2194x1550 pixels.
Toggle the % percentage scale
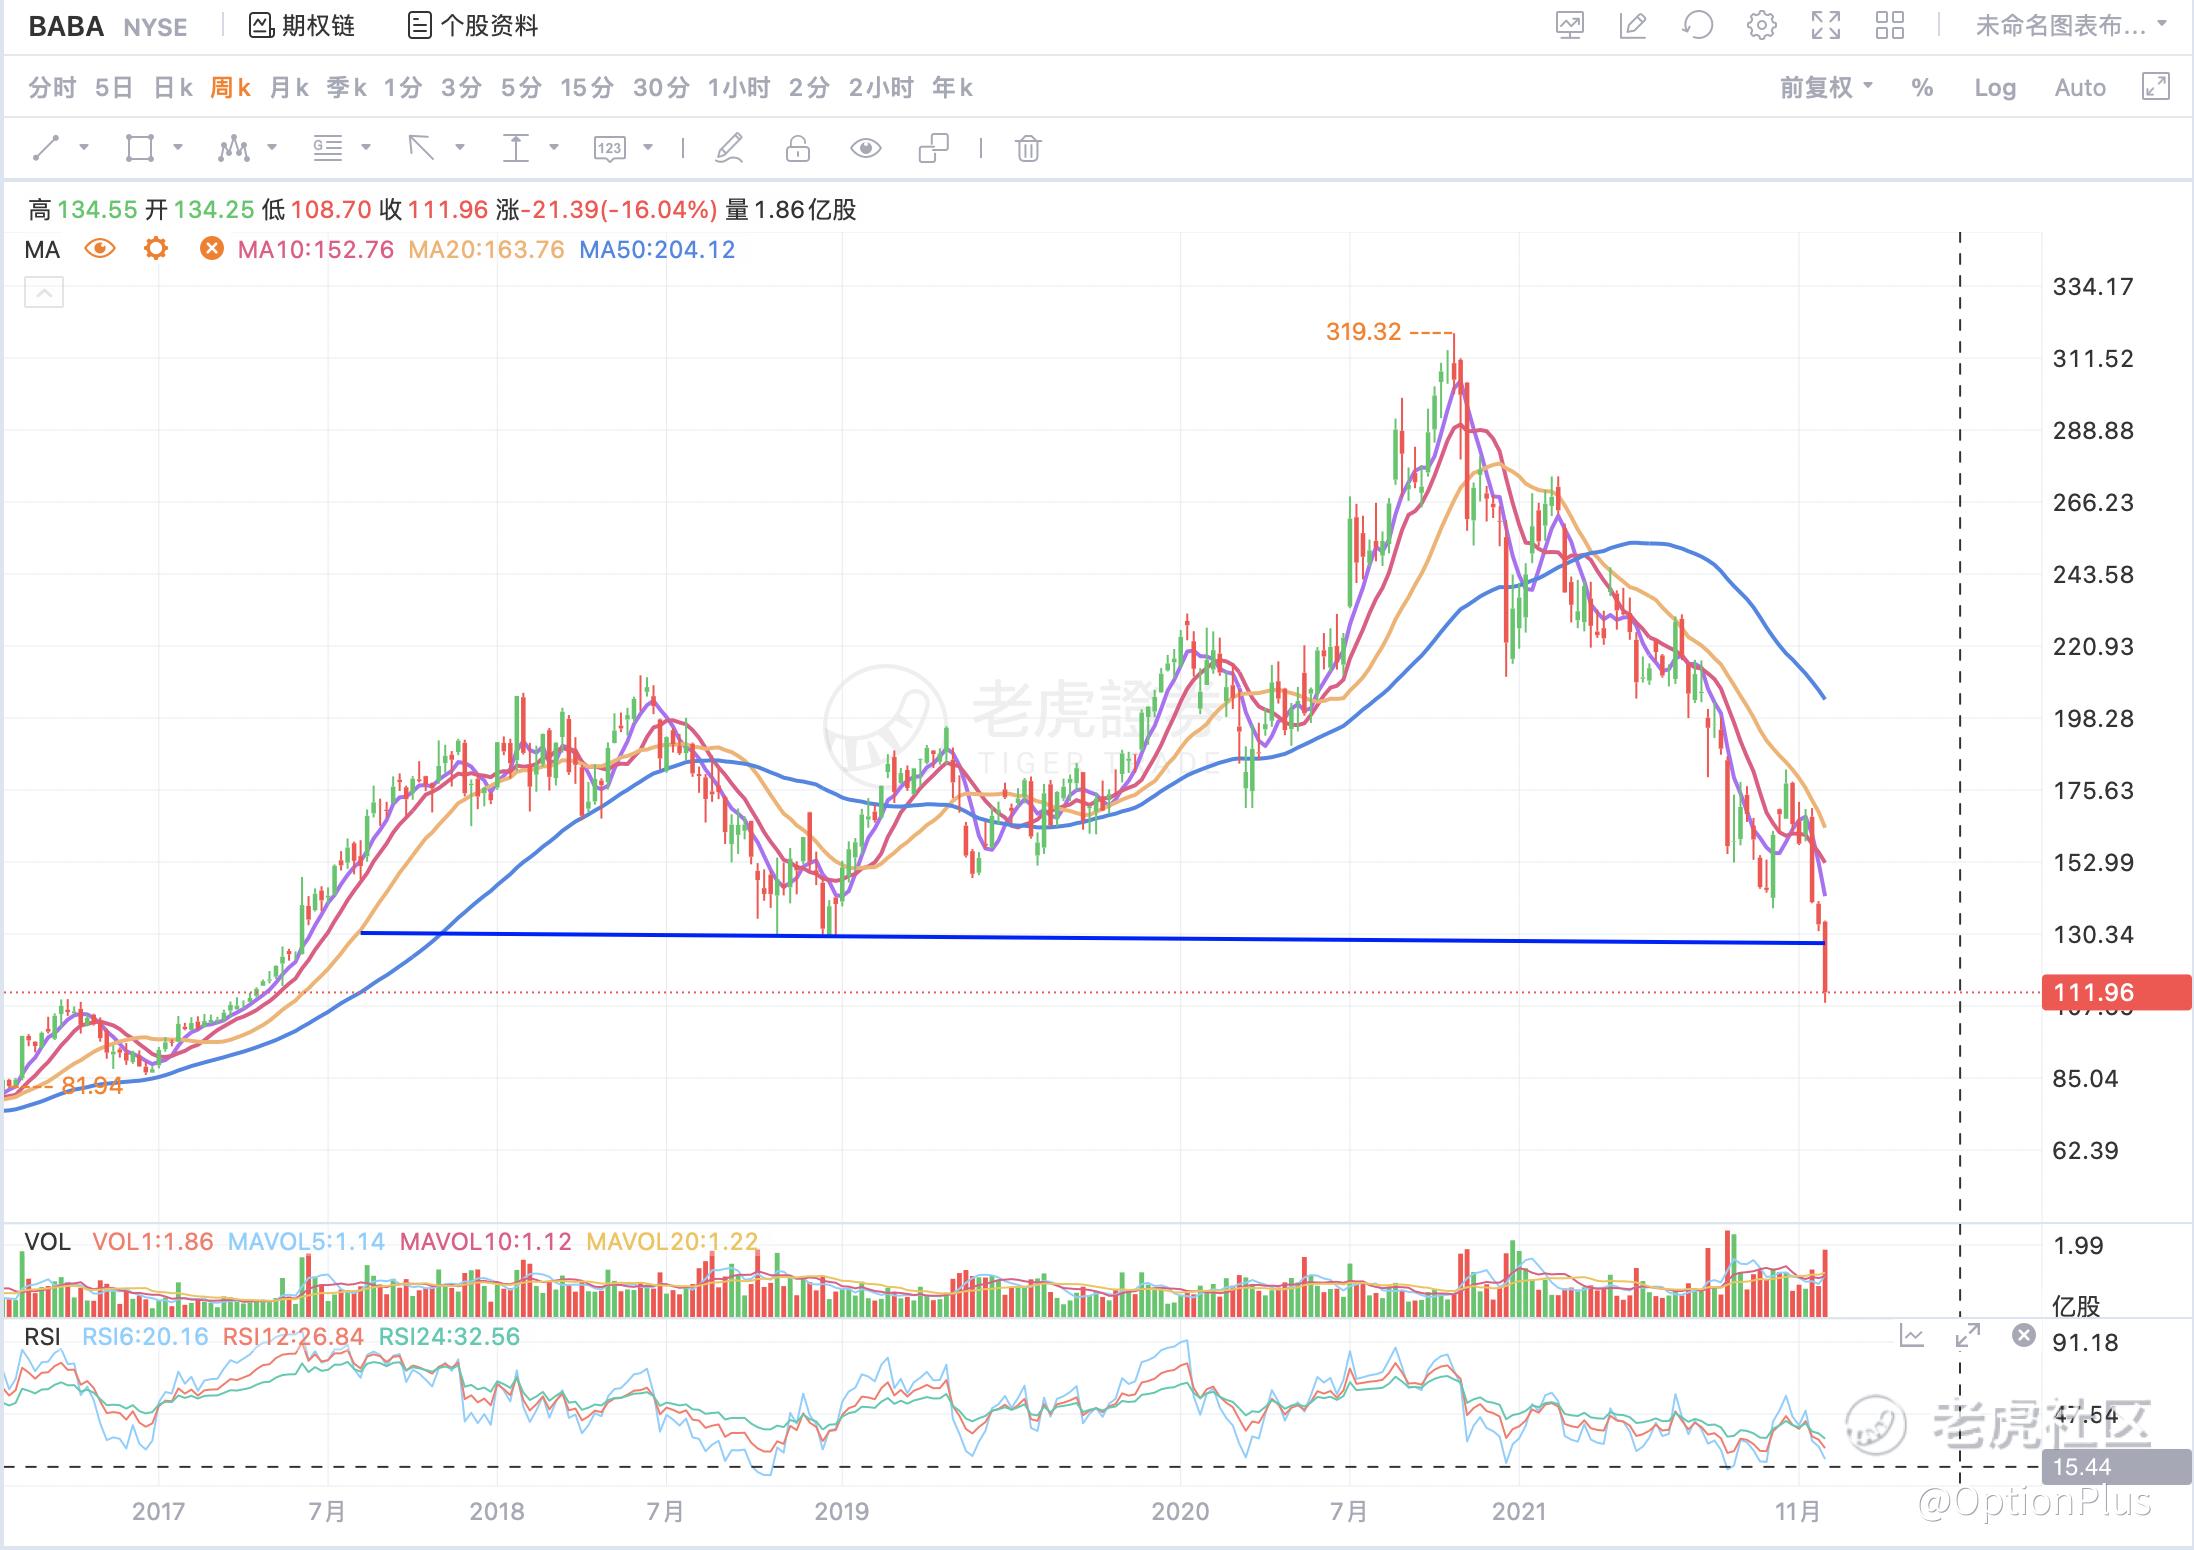(x=1922, y=88)
